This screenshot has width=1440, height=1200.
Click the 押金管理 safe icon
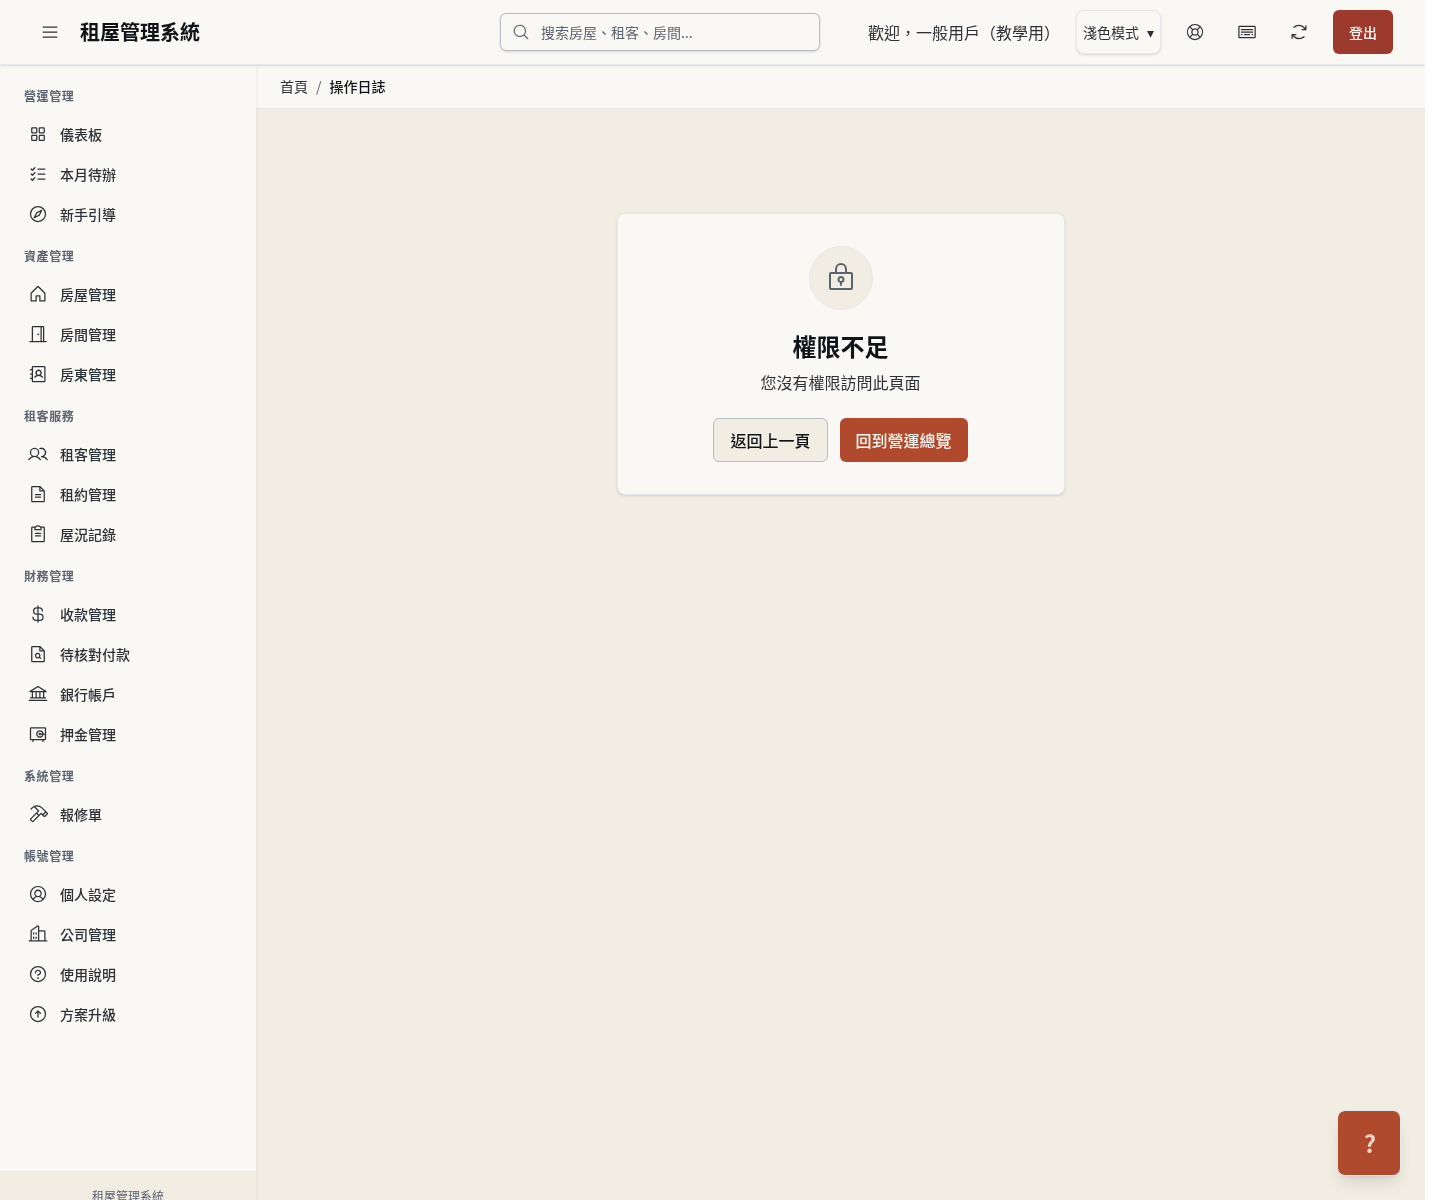(38, 734)
